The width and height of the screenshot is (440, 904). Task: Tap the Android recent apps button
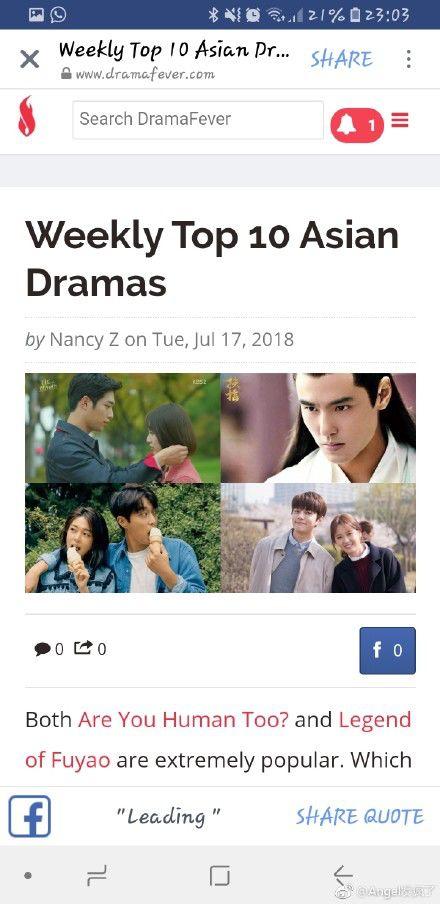click(x=96, y=876)
